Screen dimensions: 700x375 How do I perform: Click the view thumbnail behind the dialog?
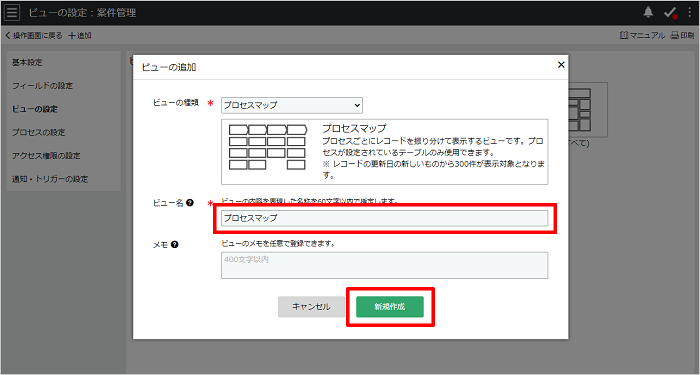(588, 109)
